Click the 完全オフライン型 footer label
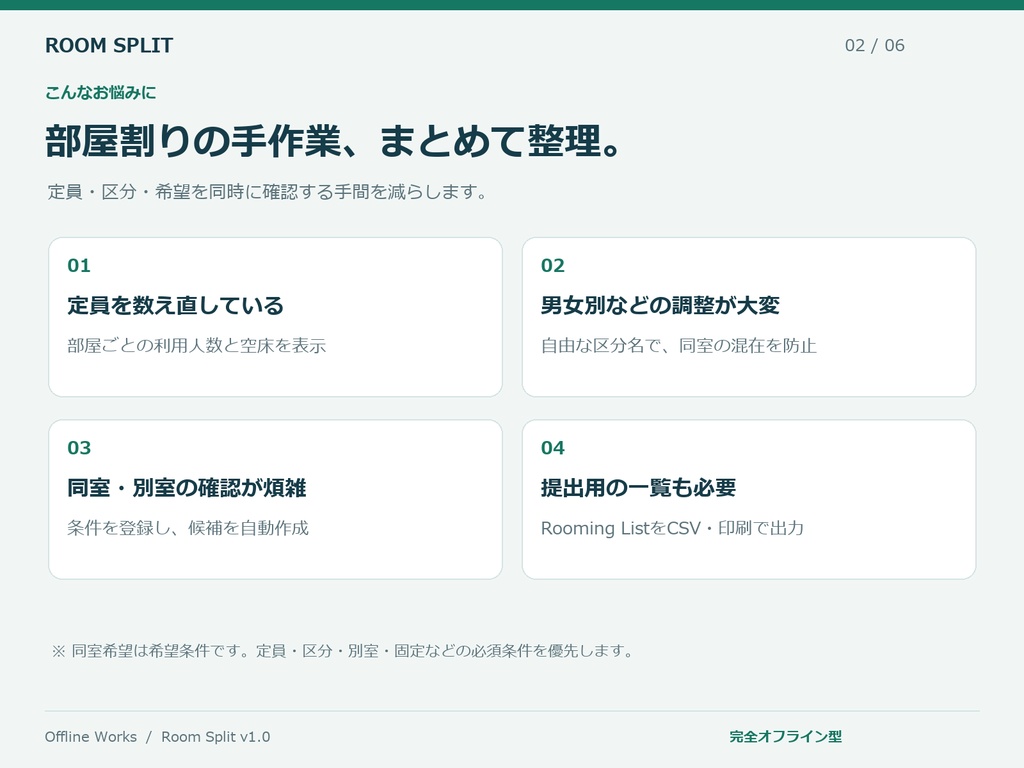This screenshot has height=768, width=1024. 786,737
